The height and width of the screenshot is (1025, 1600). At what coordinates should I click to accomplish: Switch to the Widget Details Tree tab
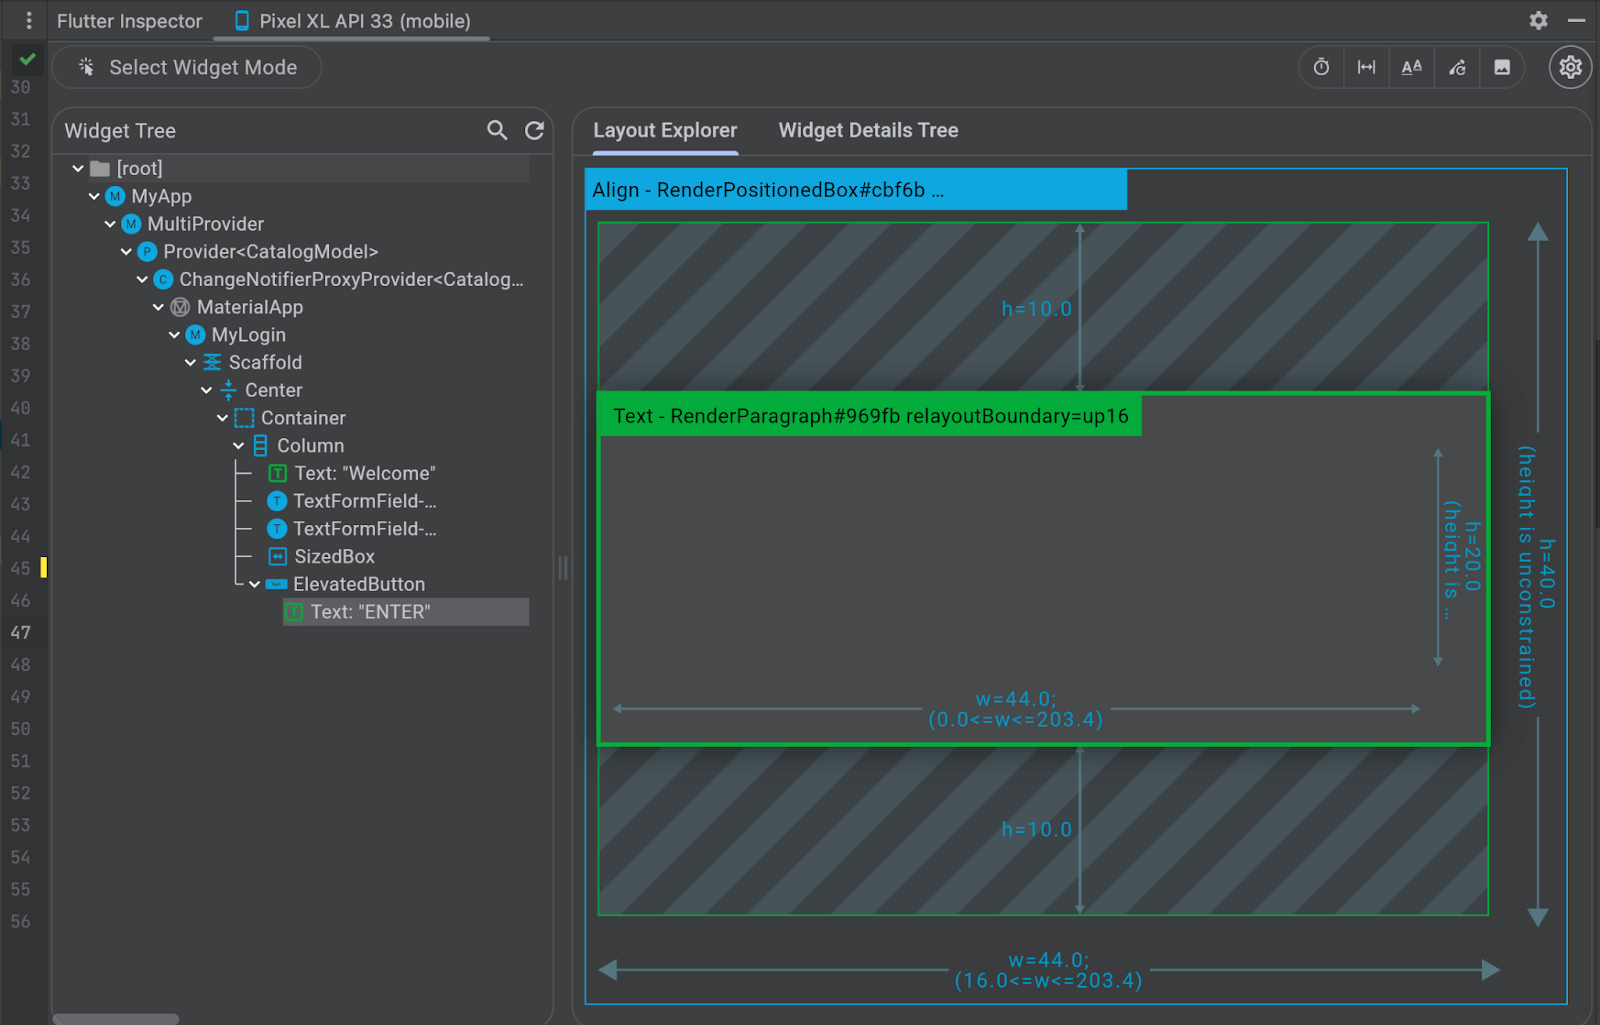[x=868, y=130]
